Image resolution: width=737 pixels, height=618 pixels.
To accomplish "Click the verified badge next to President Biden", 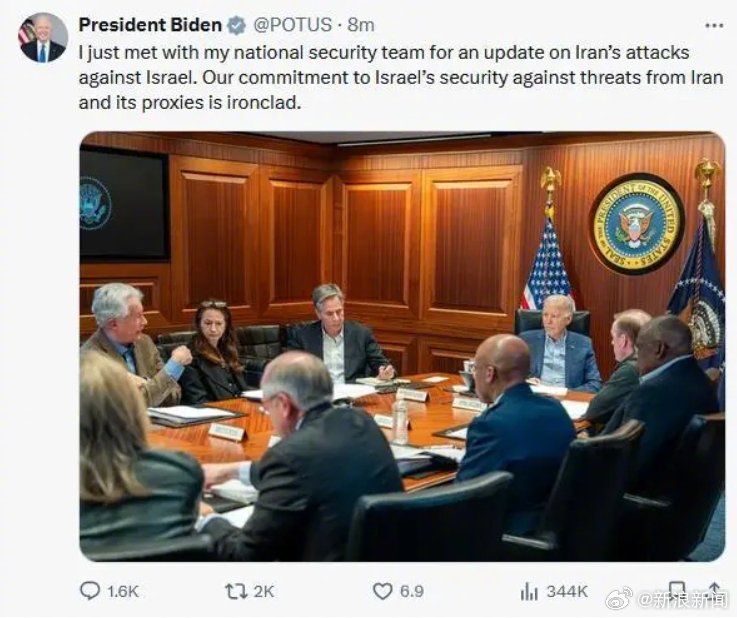I will pyautogui.click(x=236, y=25).
